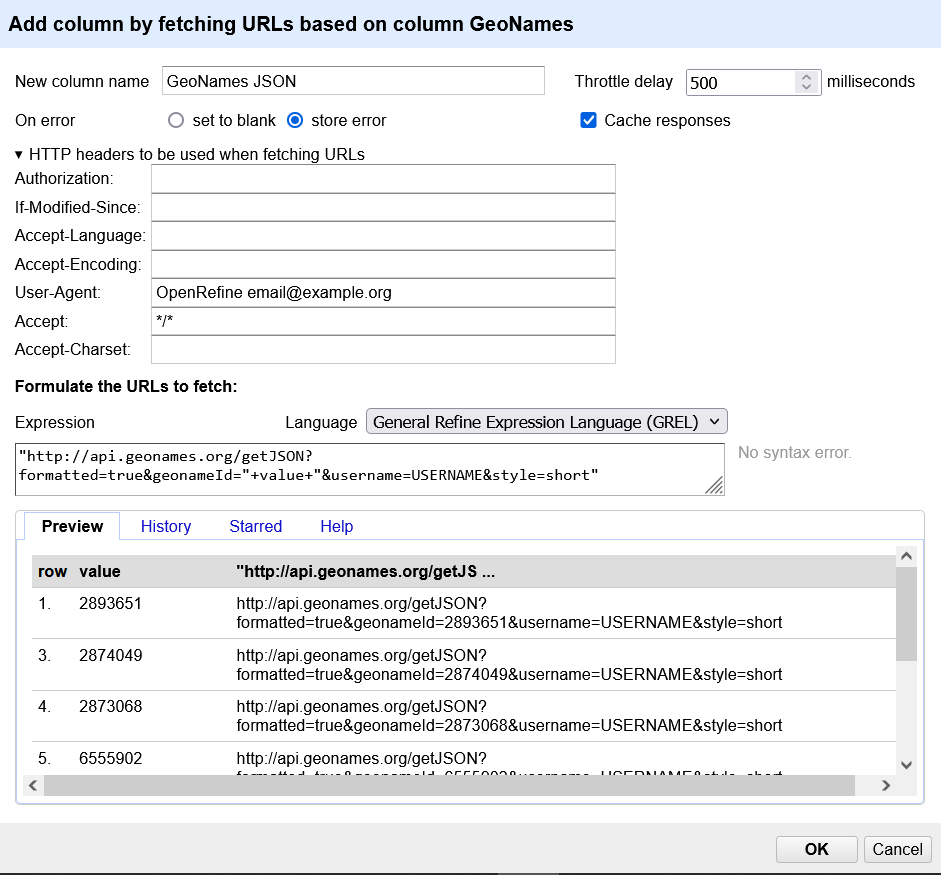Screen dimensions: 941x875
Task: Decrease throttle delay with down stepper arrow
Action: pyautogui.click(x=807, y=88)
